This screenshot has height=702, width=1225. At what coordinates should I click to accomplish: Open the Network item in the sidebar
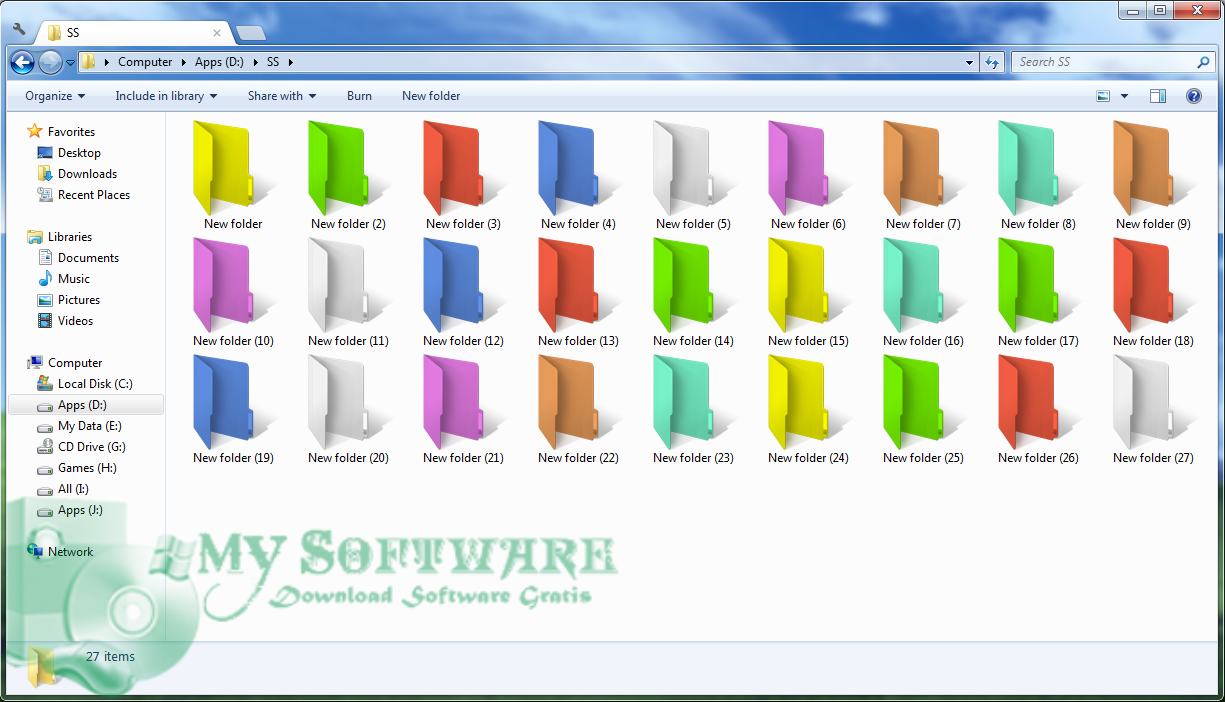pos(69,551)
